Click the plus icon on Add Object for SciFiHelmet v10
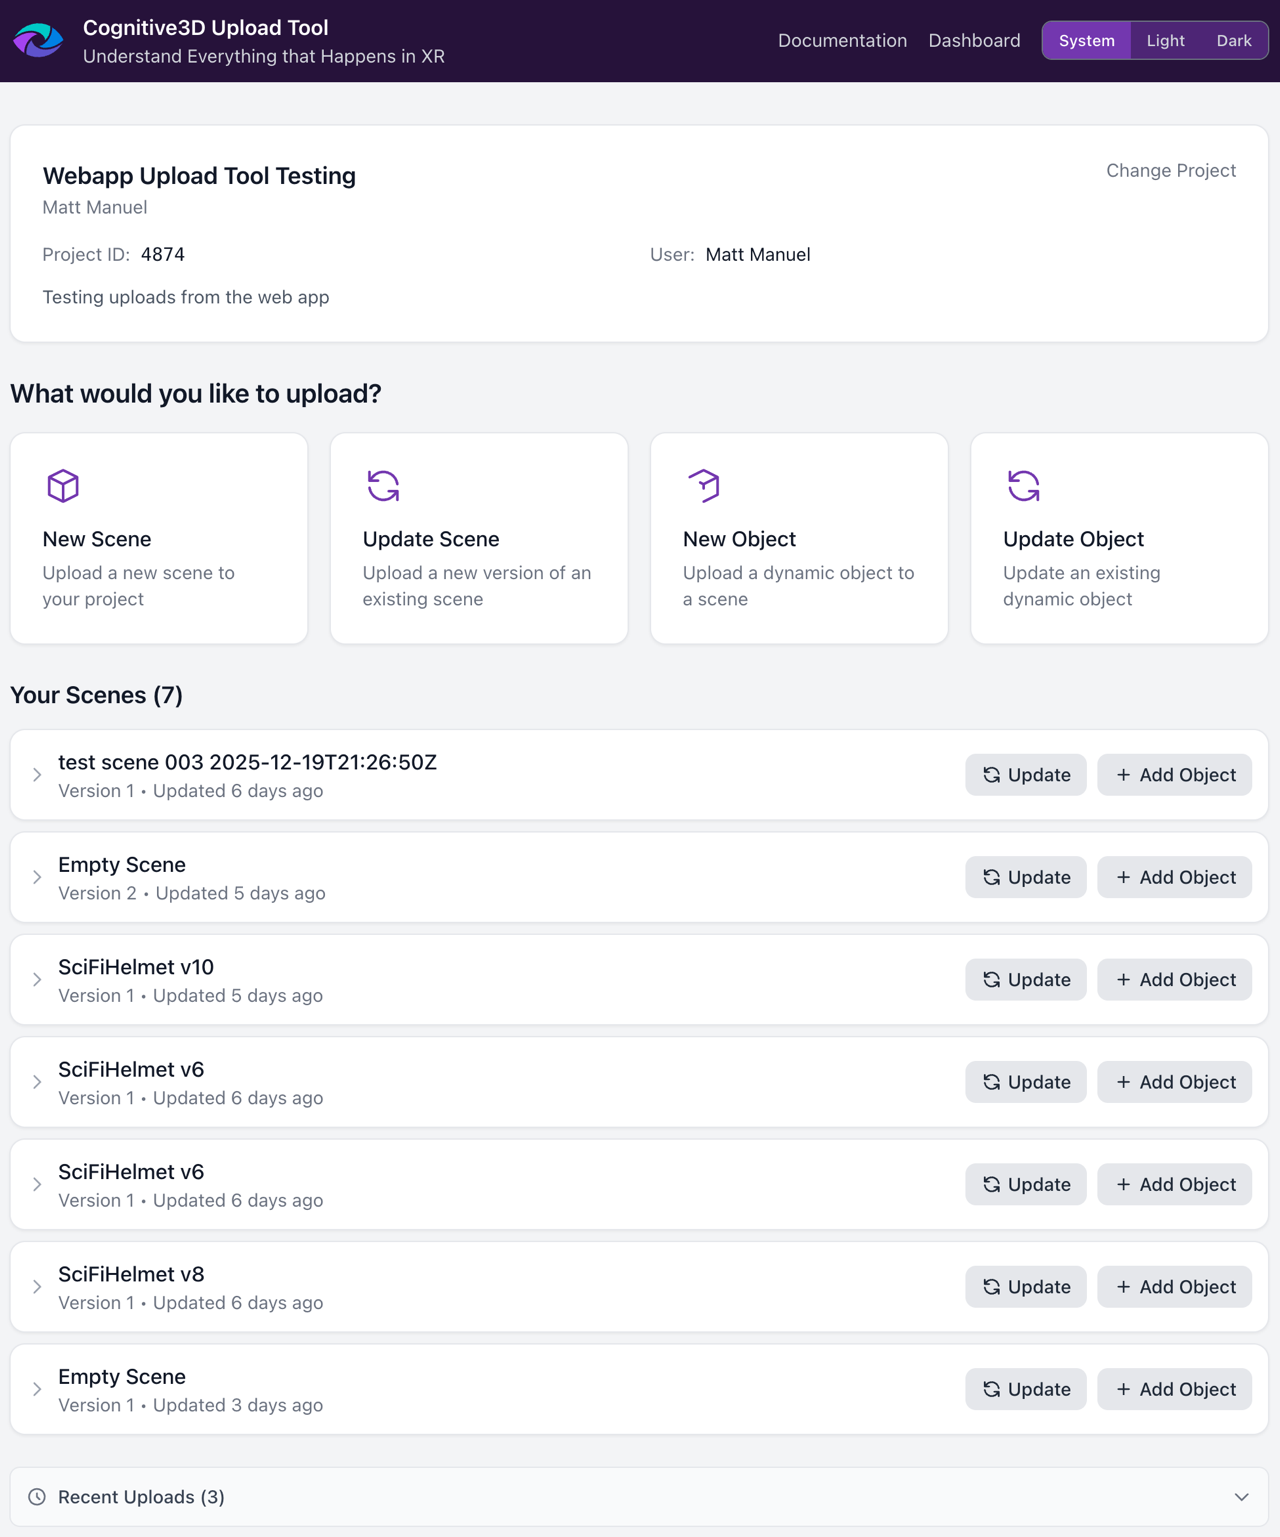Image resolution: width=1280 pixels, height=1537 pixels. (1123, 980)
